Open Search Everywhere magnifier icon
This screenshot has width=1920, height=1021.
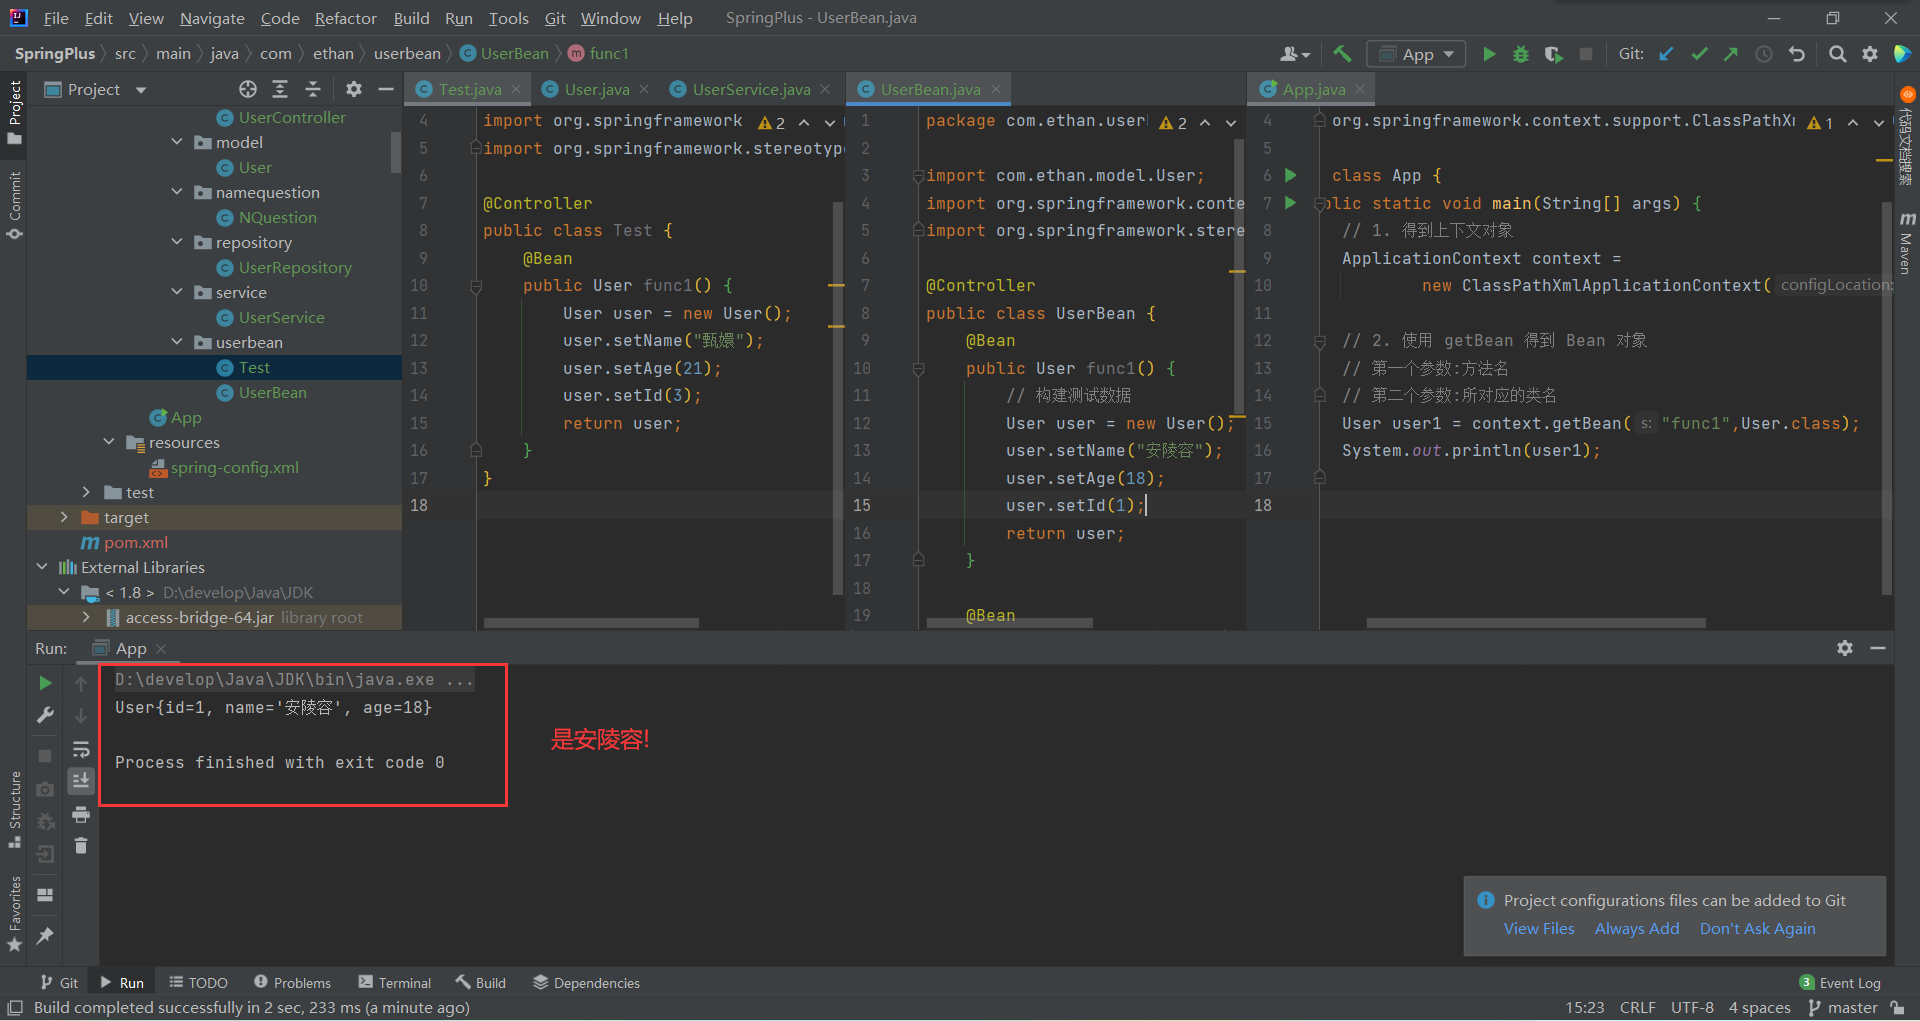(1837, 54)
